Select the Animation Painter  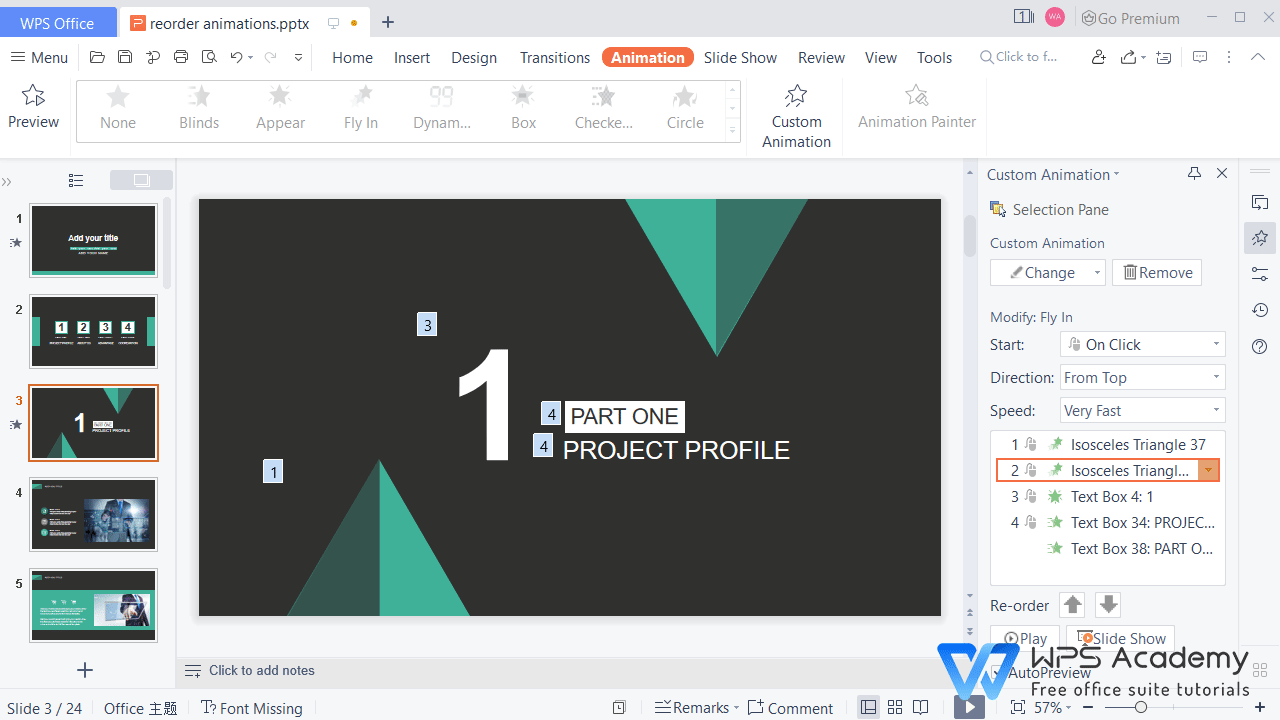(916, 110)
